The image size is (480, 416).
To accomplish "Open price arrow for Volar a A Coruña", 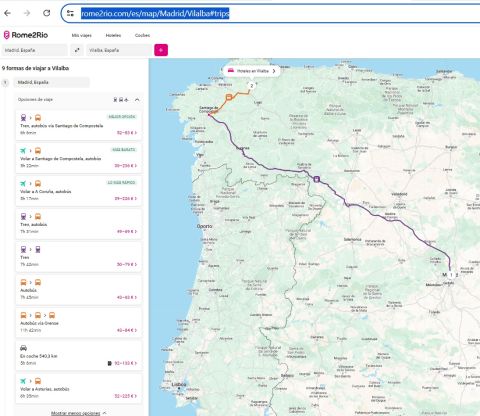I will pyautogui.click(x=136, y=198).
